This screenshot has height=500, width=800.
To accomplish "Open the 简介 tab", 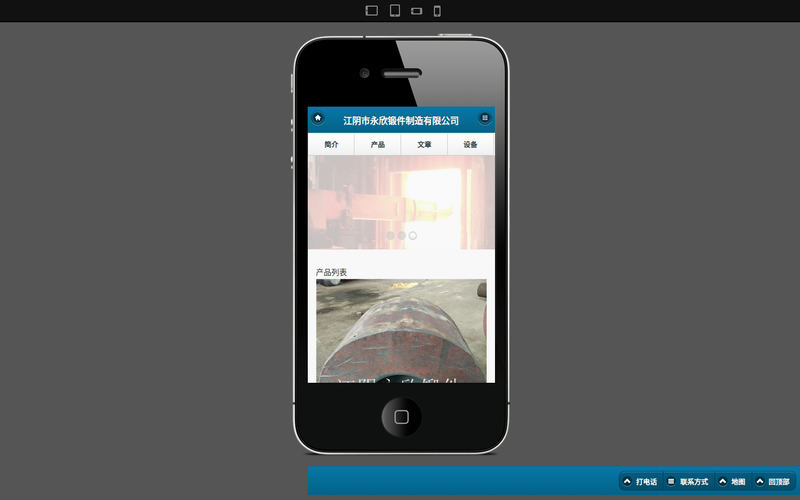I will click(331, 144).
